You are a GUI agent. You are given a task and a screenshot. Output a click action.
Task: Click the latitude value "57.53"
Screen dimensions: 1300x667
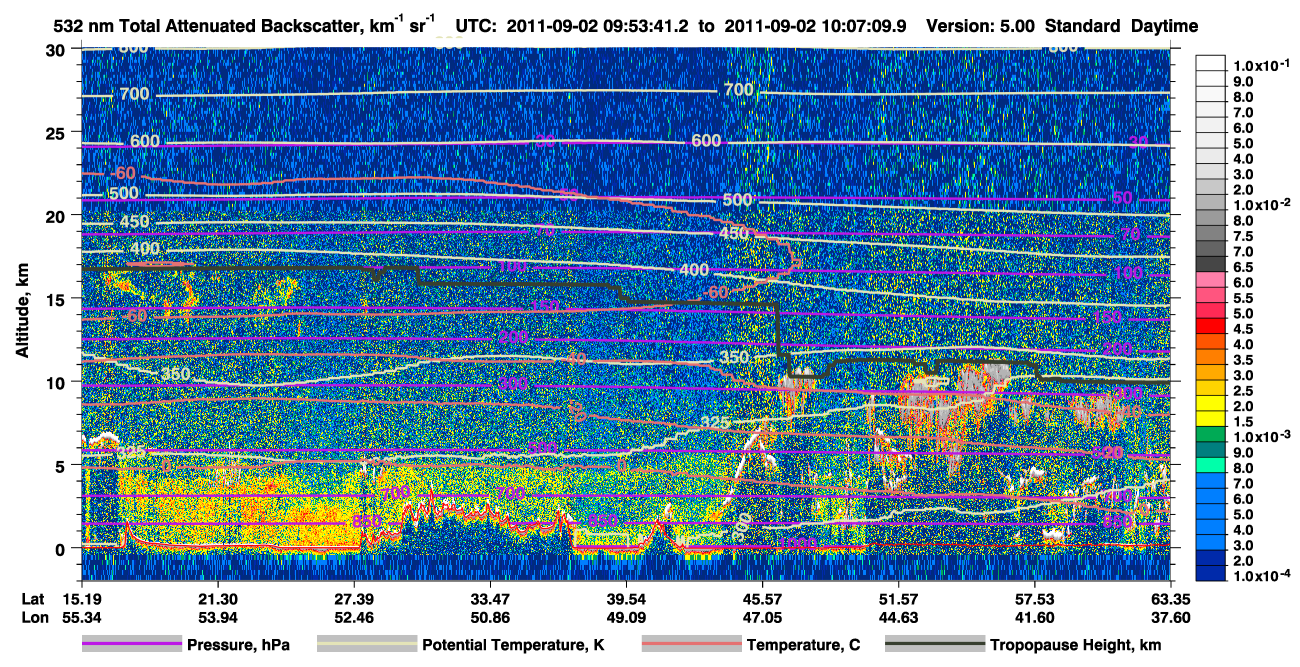pos(1034,599)
